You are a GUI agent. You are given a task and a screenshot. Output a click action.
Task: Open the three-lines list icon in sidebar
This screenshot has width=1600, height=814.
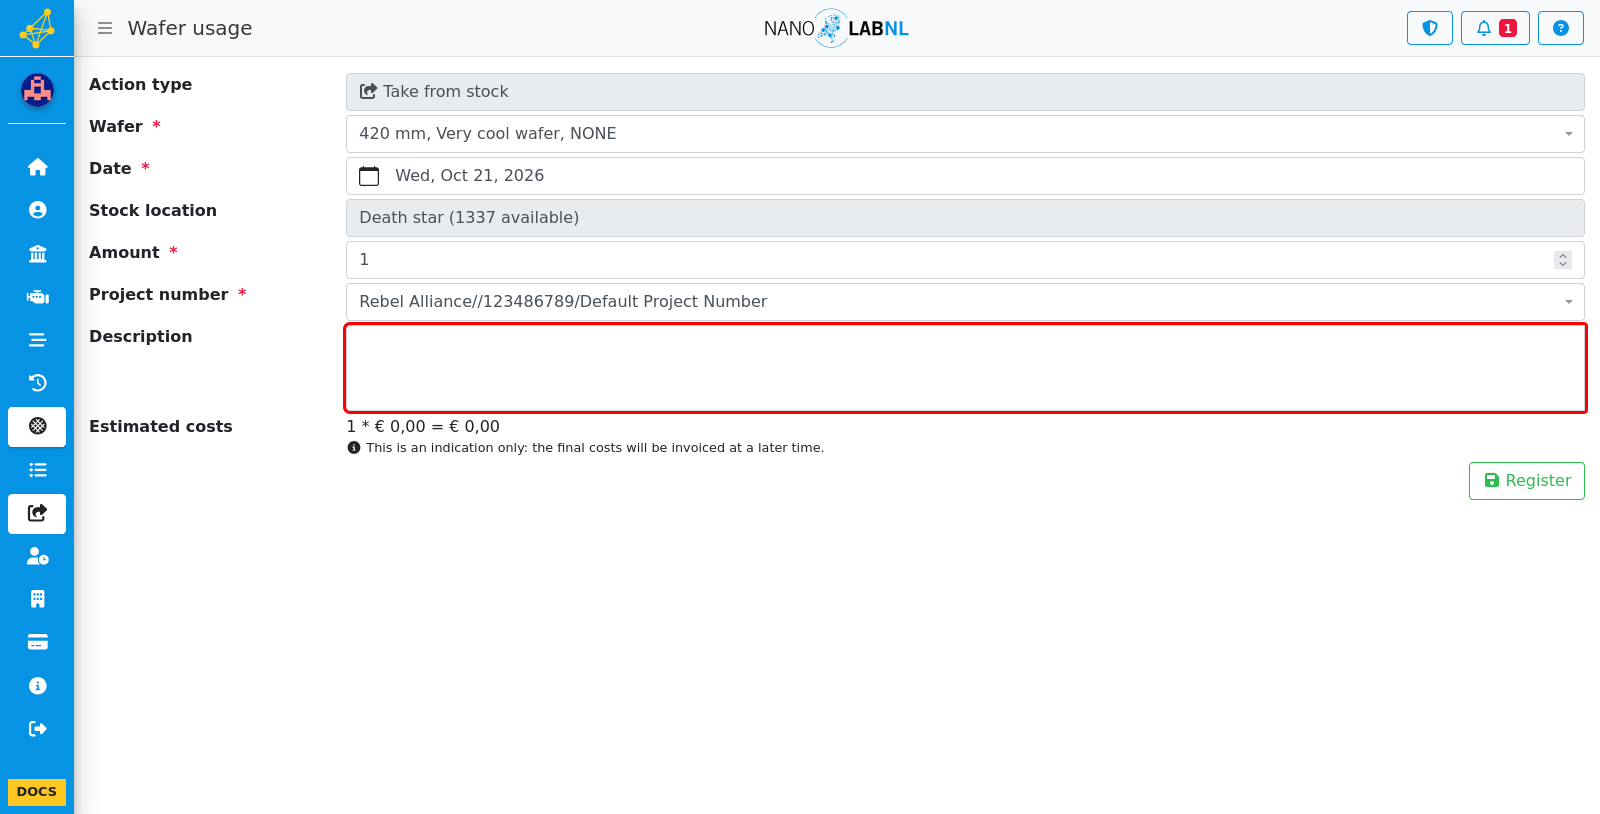pos(37,340)
